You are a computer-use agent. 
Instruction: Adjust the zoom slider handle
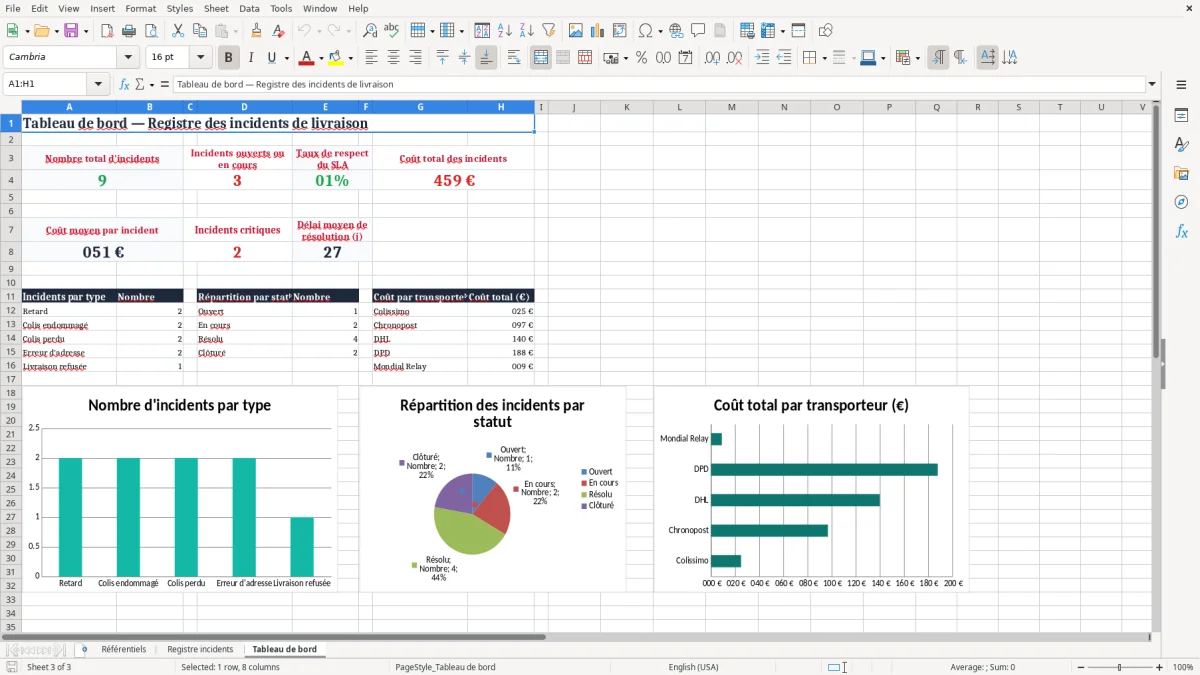[x=1119, y=667]
